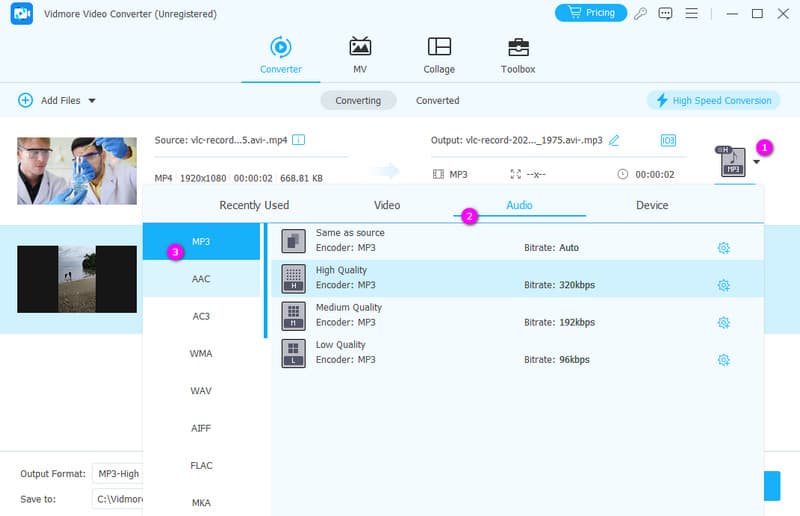Open the Toolbox section
Screen dimensions: 800x516
coord(518,55)
